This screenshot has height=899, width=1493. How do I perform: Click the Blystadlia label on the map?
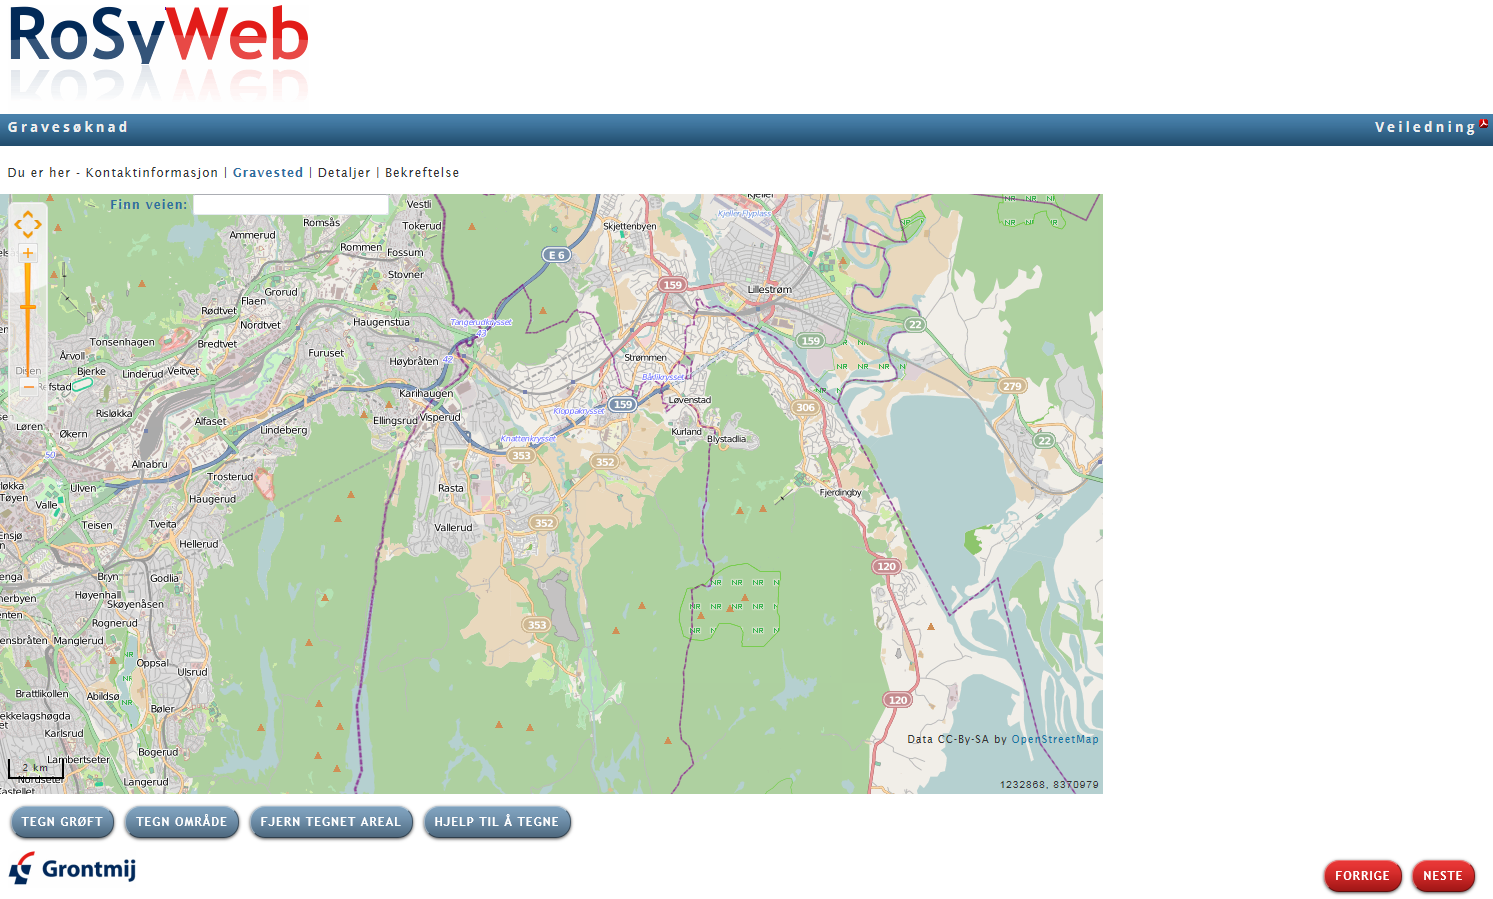726,439
